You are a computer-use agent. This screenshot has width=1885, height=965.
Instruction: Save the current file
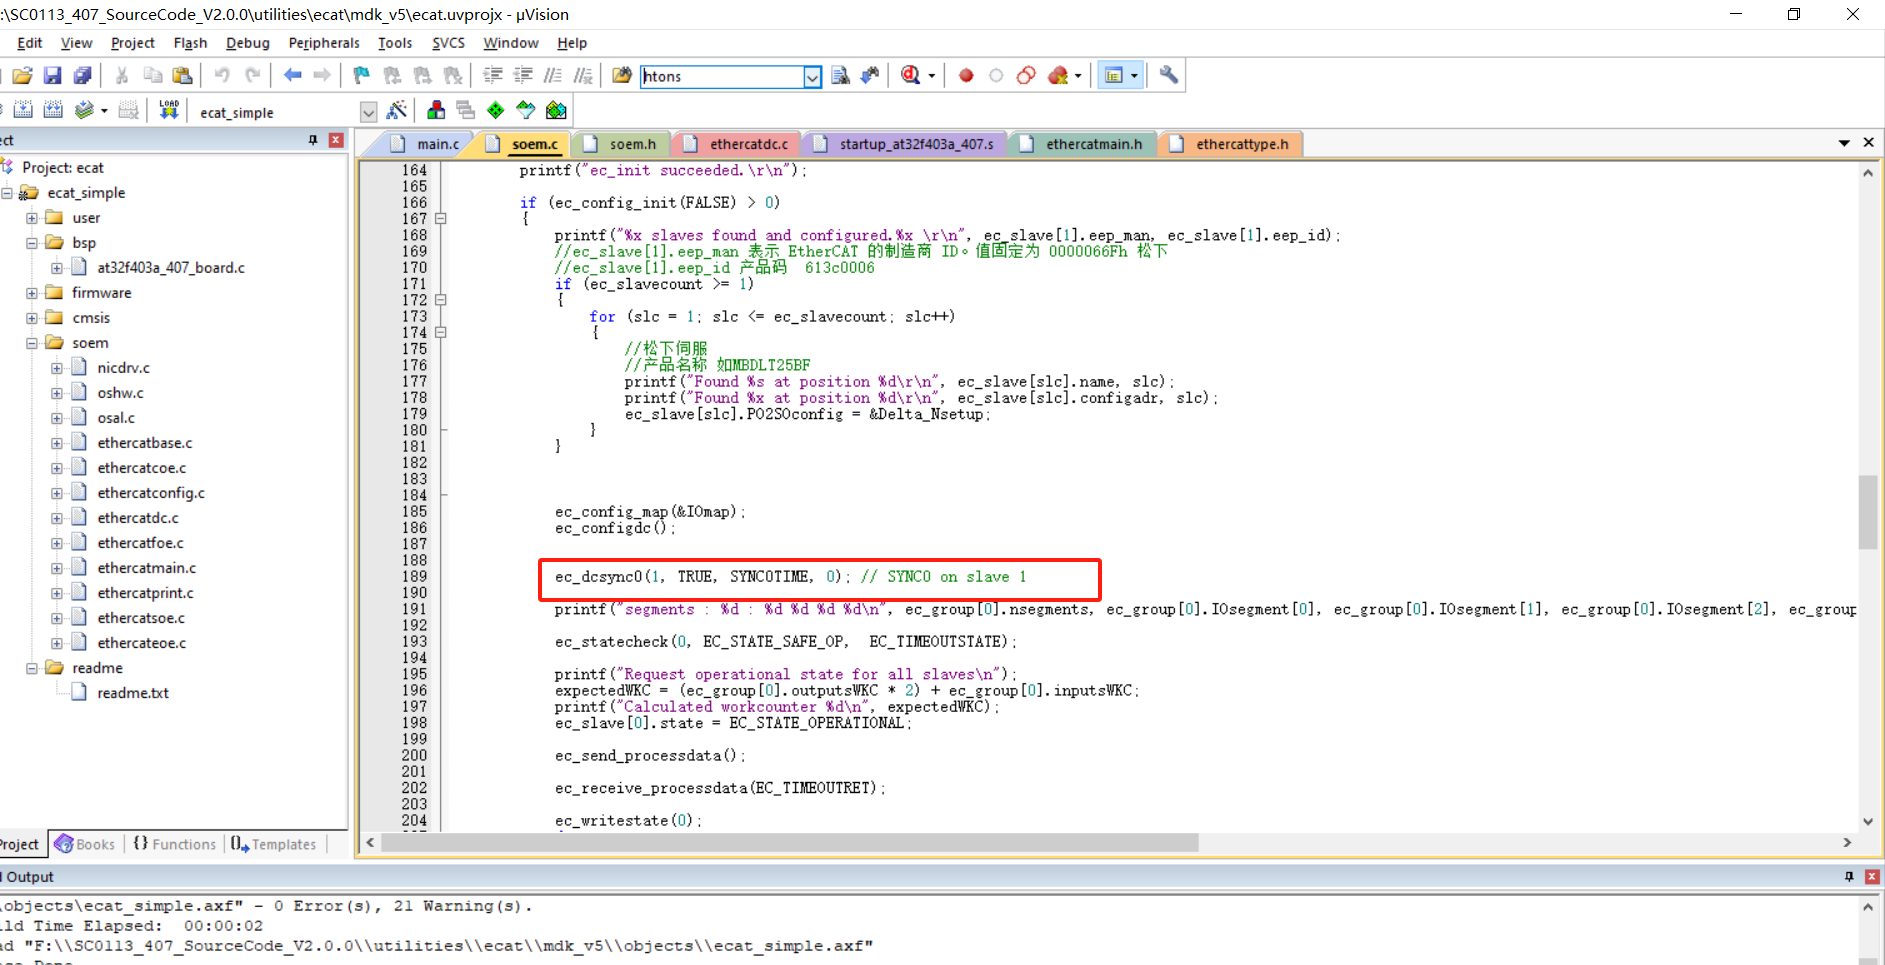point(53,75)
